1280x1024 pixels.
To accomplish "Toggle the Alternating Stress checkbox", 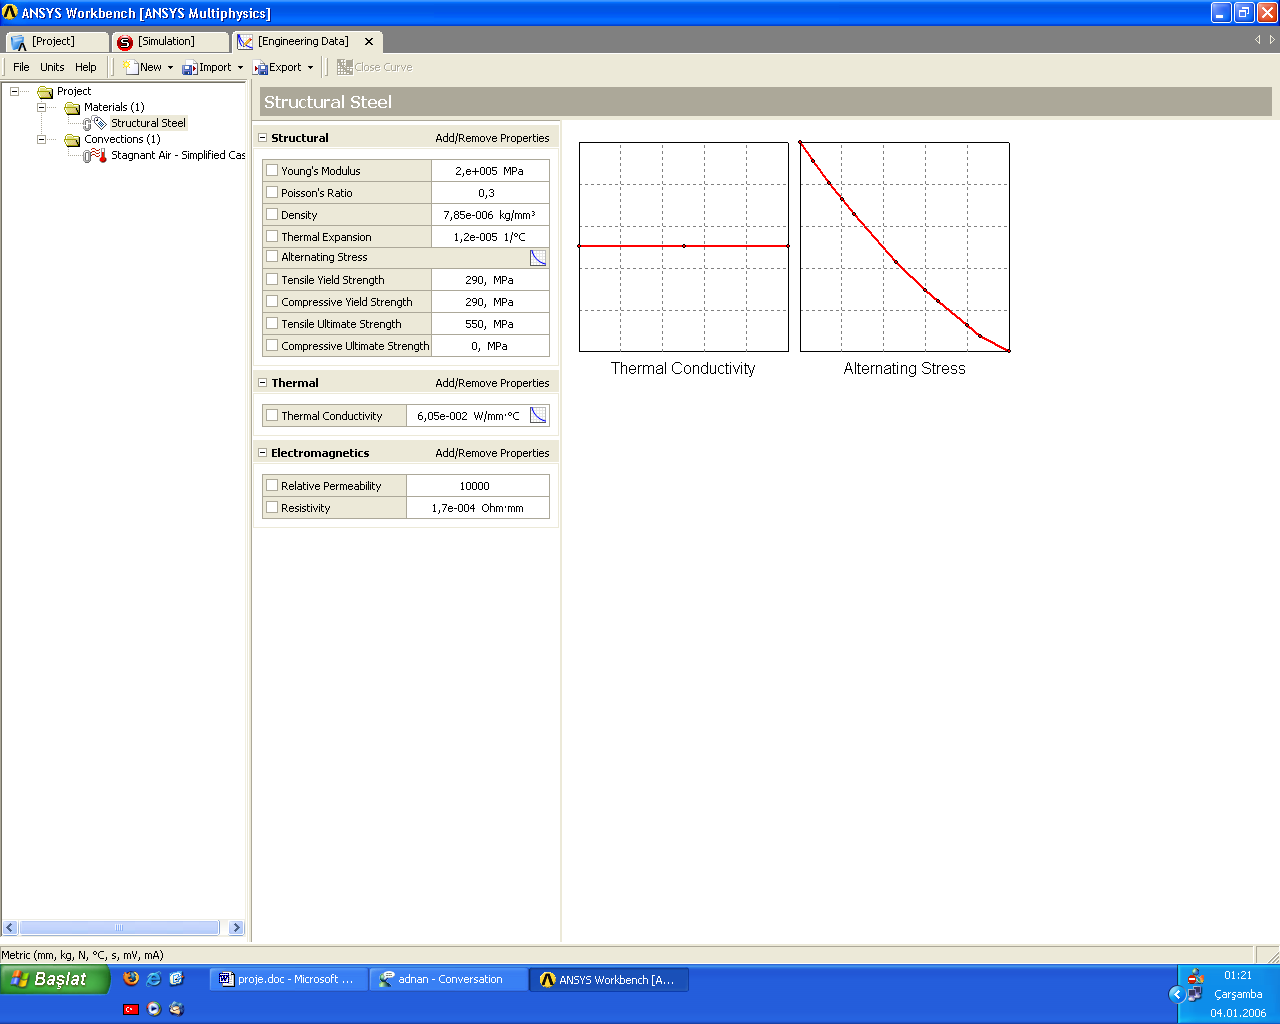I will pyautogui.click(x=272, y=256).
